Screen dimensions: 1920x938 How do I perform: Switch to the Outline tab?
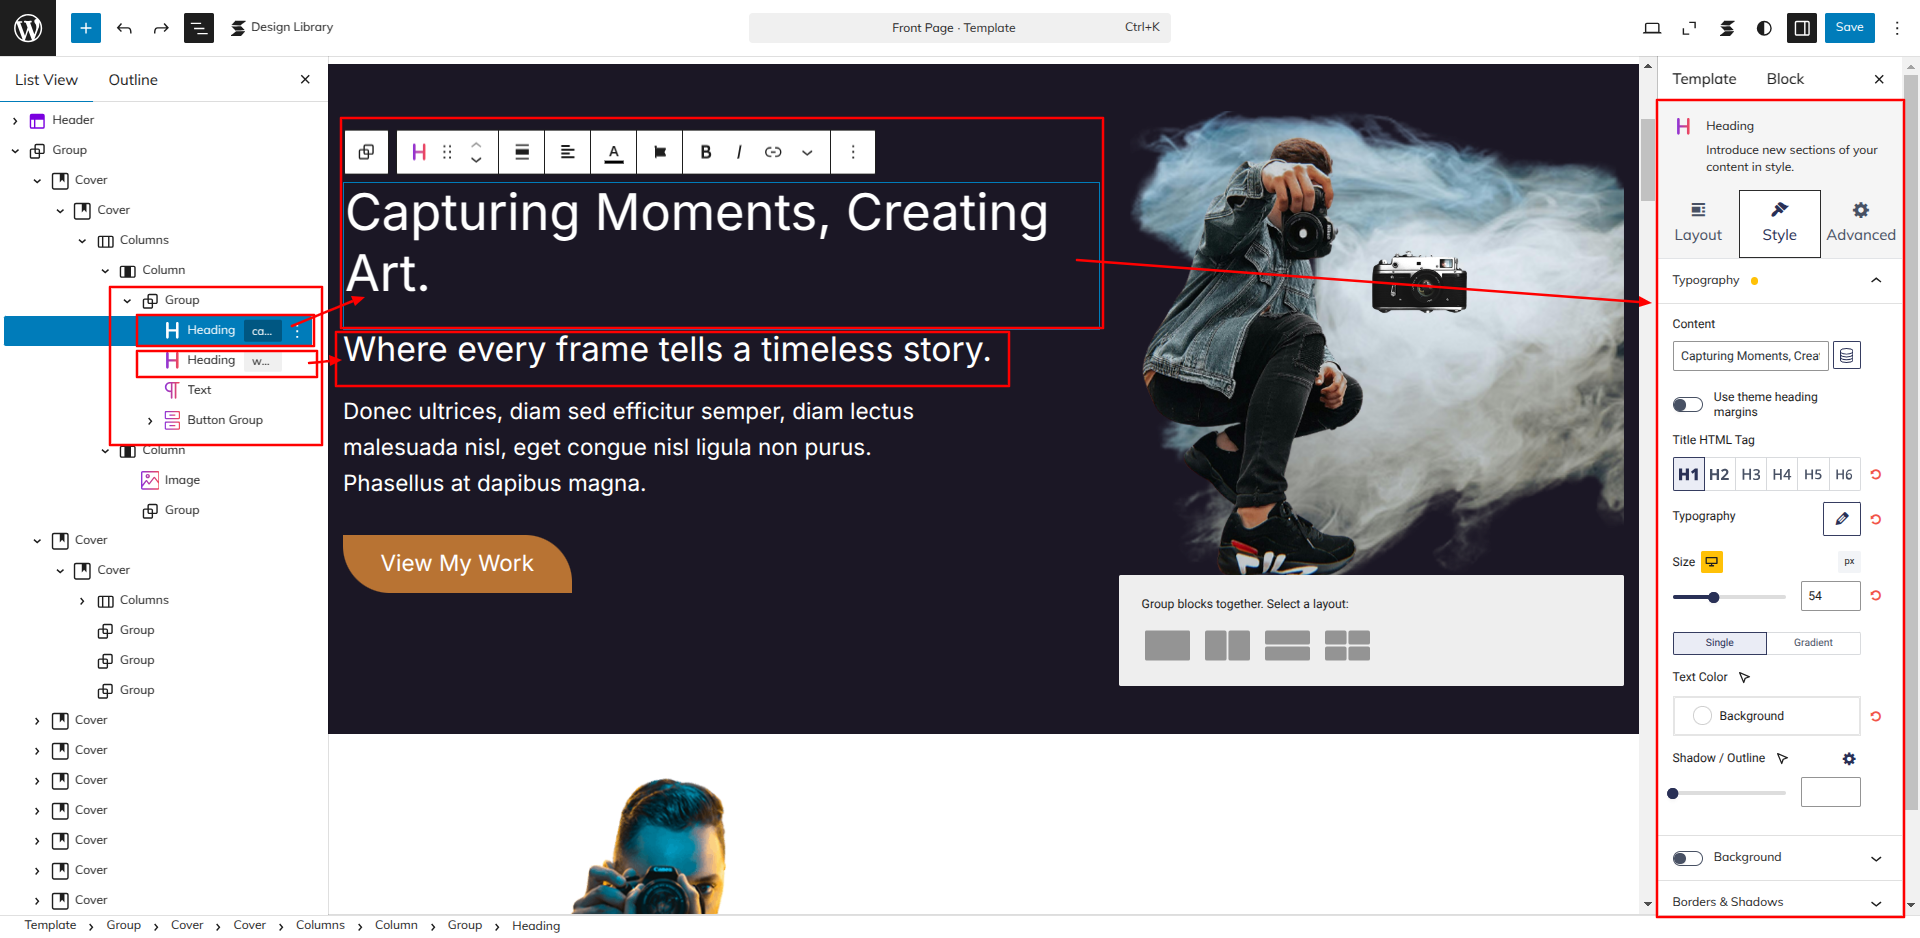(x=133, y=80)
